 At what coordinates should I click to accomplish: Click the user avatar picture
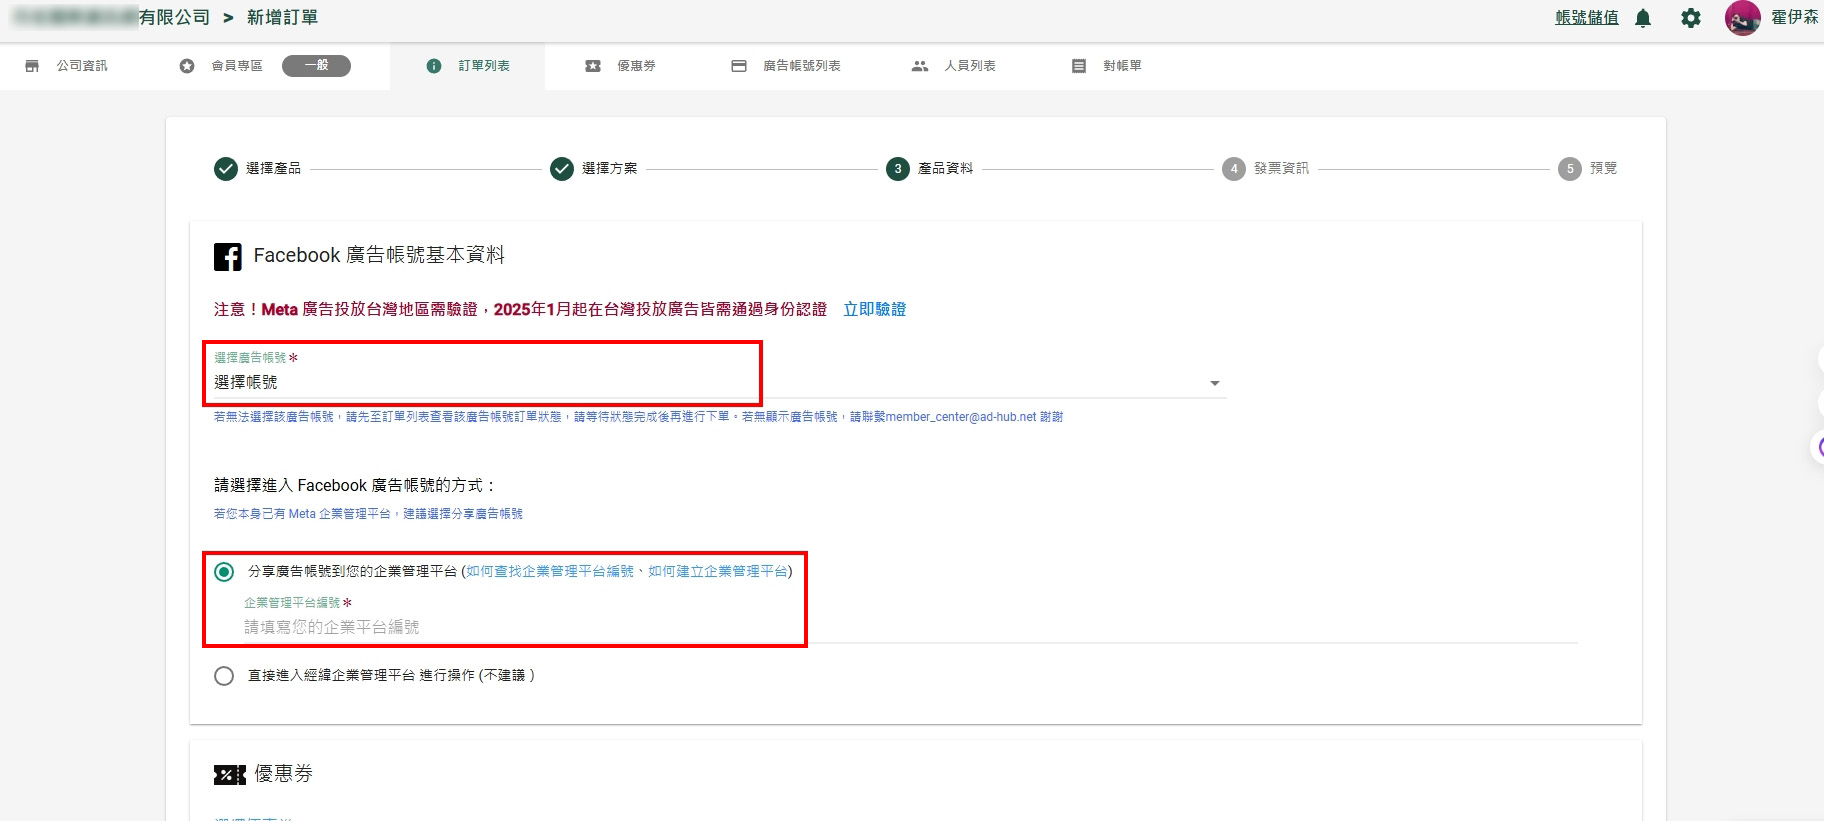click(x=1742, y=18)
